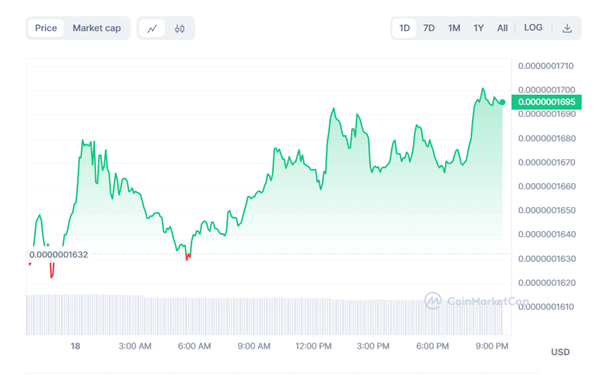
Task: Choose the All time range
Action: coord(502,28)
